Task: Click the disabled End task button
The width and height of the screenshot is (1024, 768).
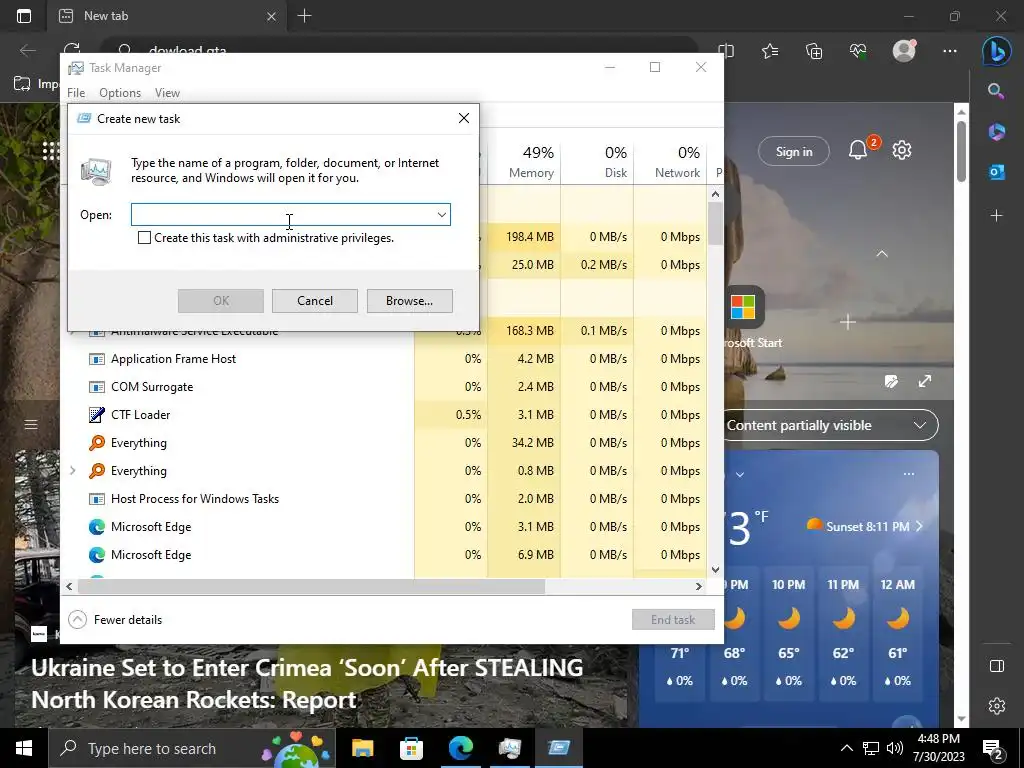Action: [673, 620]
